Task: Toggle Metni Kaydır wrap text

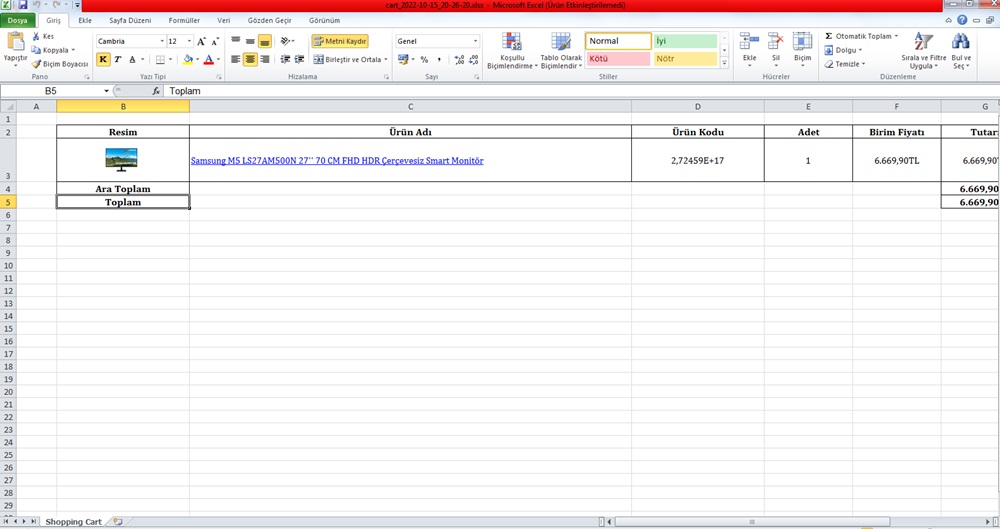Action: pyautogui.click(x=340, y=41)
